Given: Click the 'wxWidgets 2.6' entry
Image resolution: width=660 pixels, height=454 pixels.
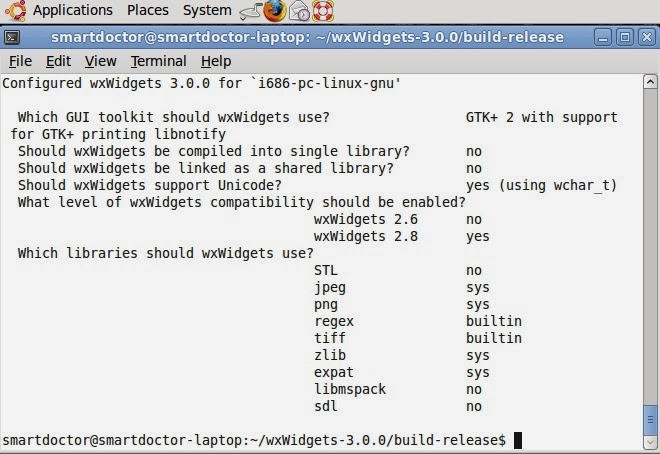Looking at the screenshot, I should 365,219.
